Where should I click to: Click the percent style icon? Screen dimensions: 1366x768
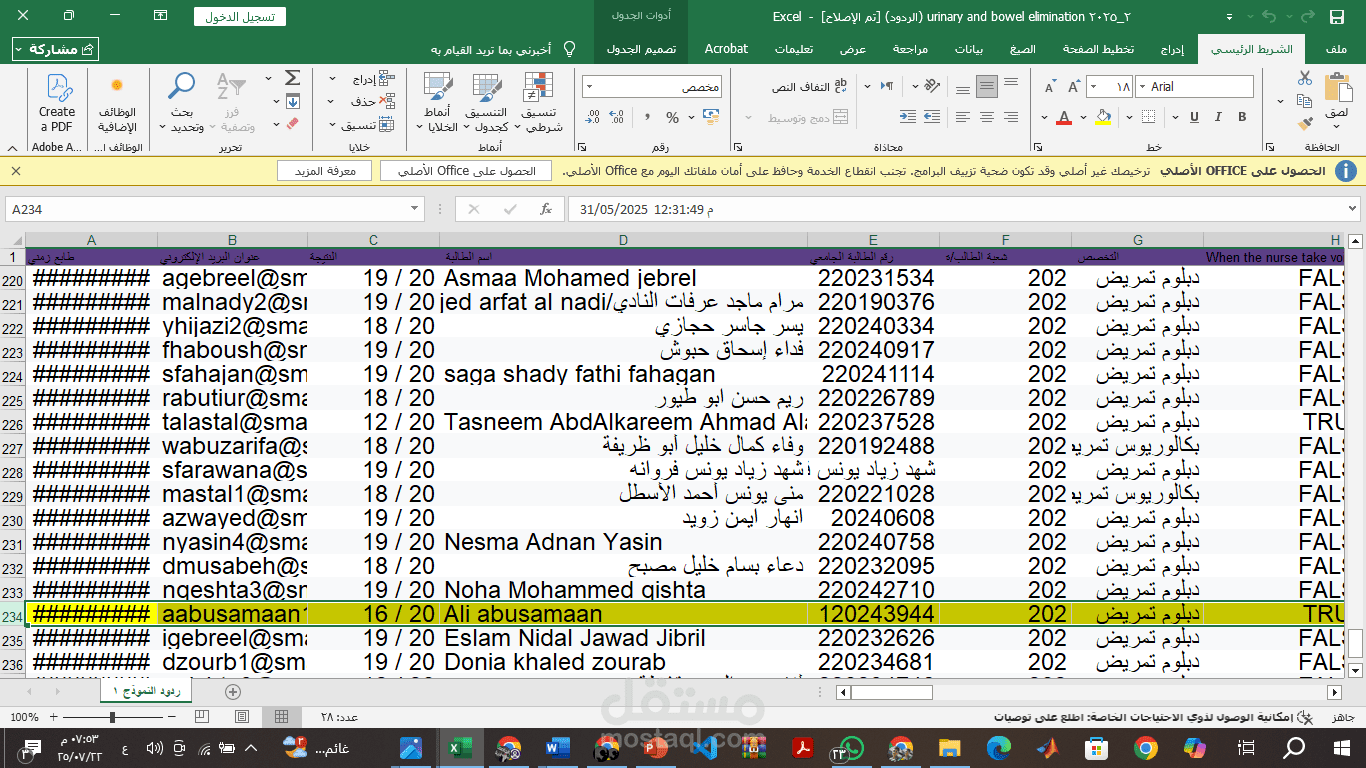(672, 118)
